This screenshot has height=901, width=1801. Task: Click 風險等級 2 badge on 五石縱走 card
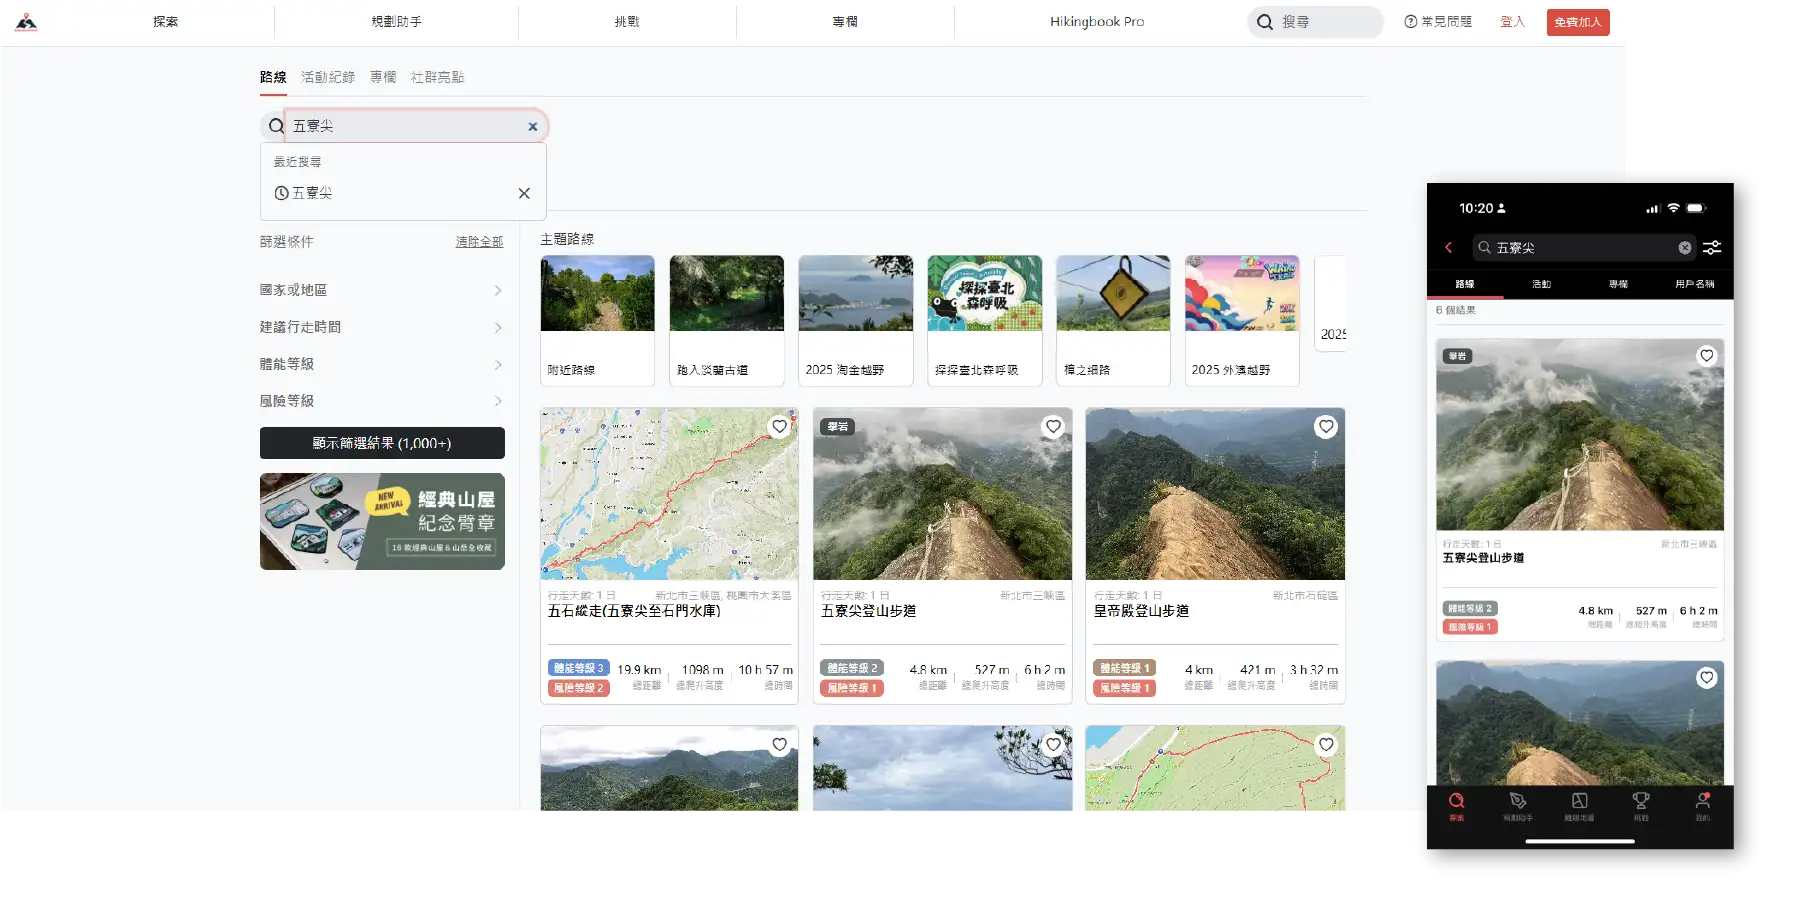[579, 688]
